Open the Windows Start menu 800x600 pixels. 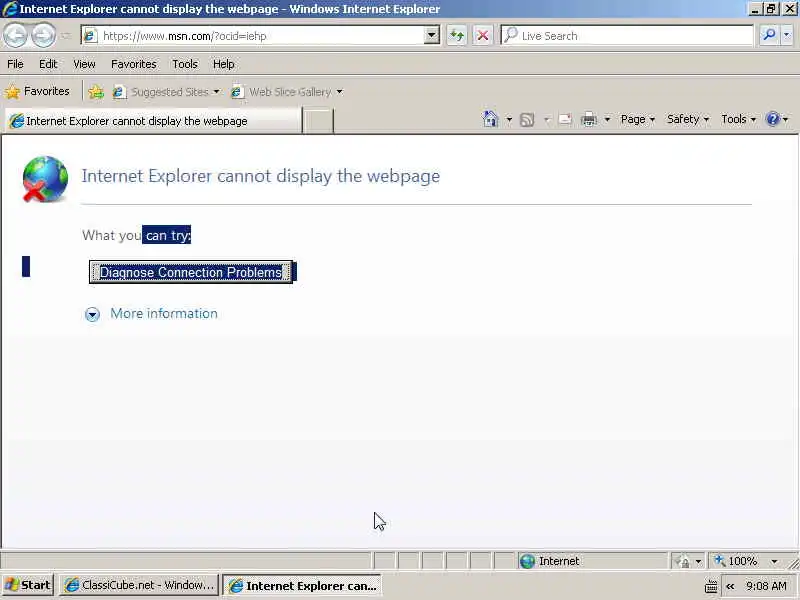click(x=28, y=585)
